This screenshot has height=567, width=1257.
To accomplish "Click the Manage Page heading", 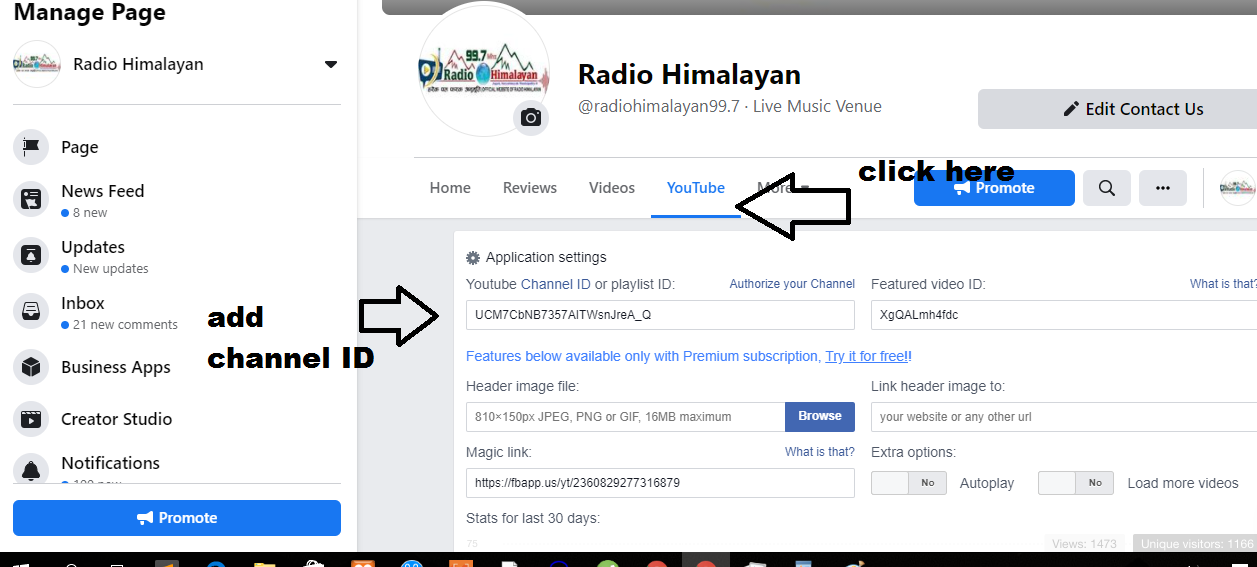I will click(x=89, y=13).
